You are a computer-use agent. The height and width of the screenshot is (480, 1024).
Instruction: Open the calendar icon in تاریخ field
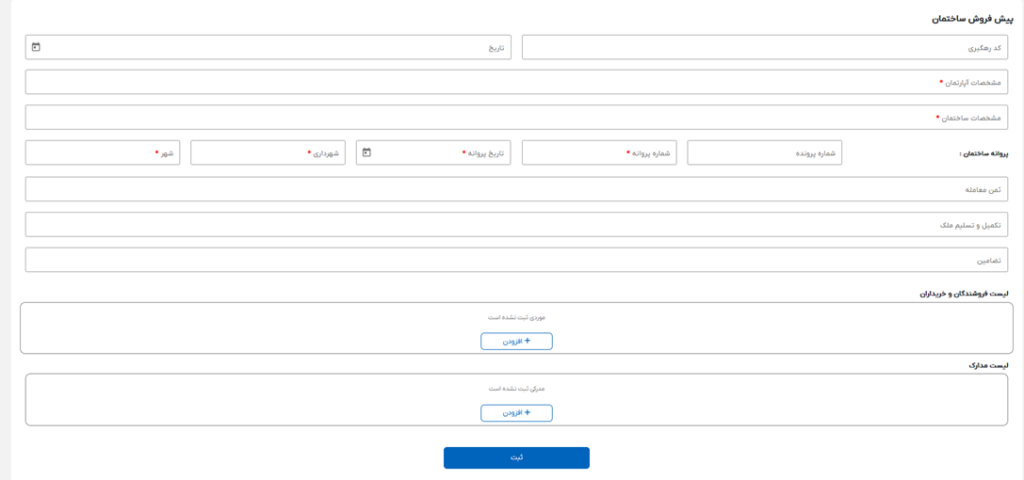36,47
